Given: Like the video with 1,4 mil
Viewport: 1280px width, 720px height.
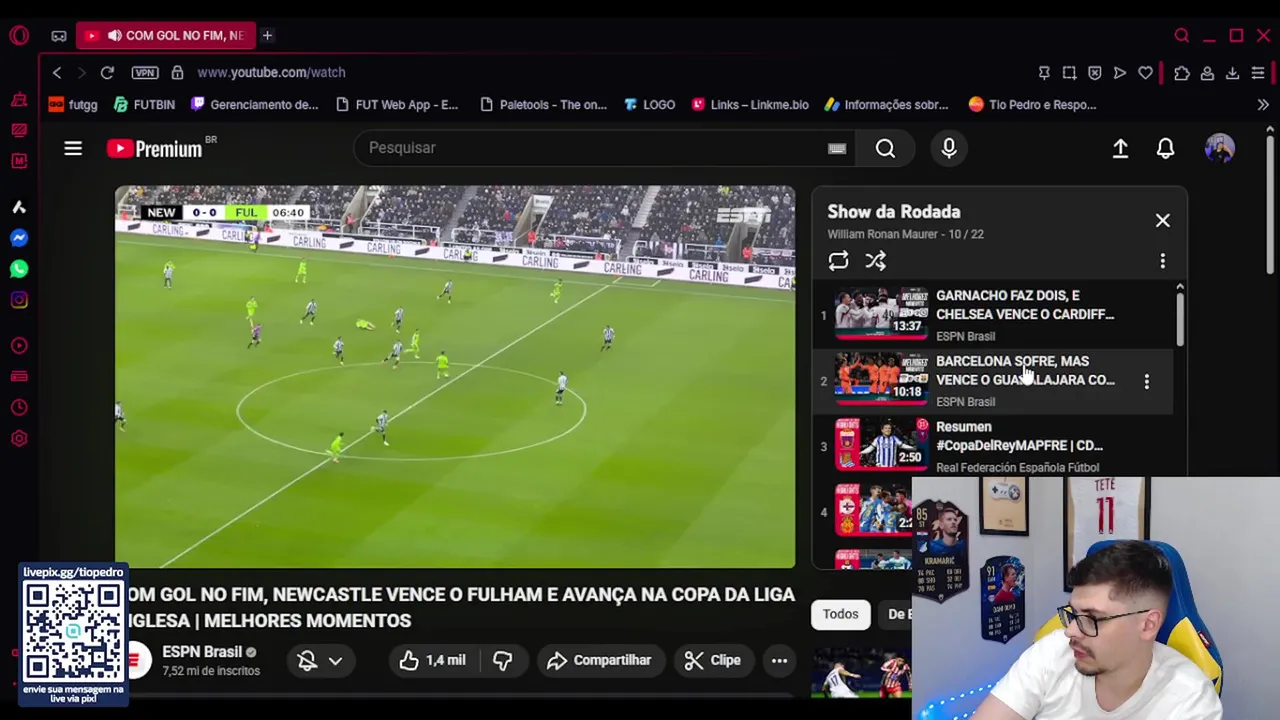Looking at the screenshot, I should pyautogui.click(x=433, y=660).
